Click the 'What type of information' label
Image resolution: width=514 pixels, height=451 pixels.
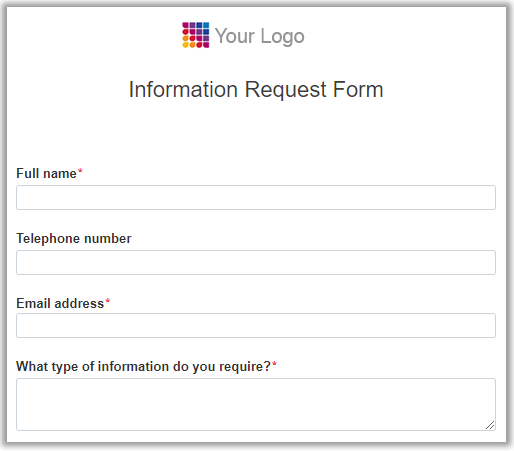click(144, 367)
